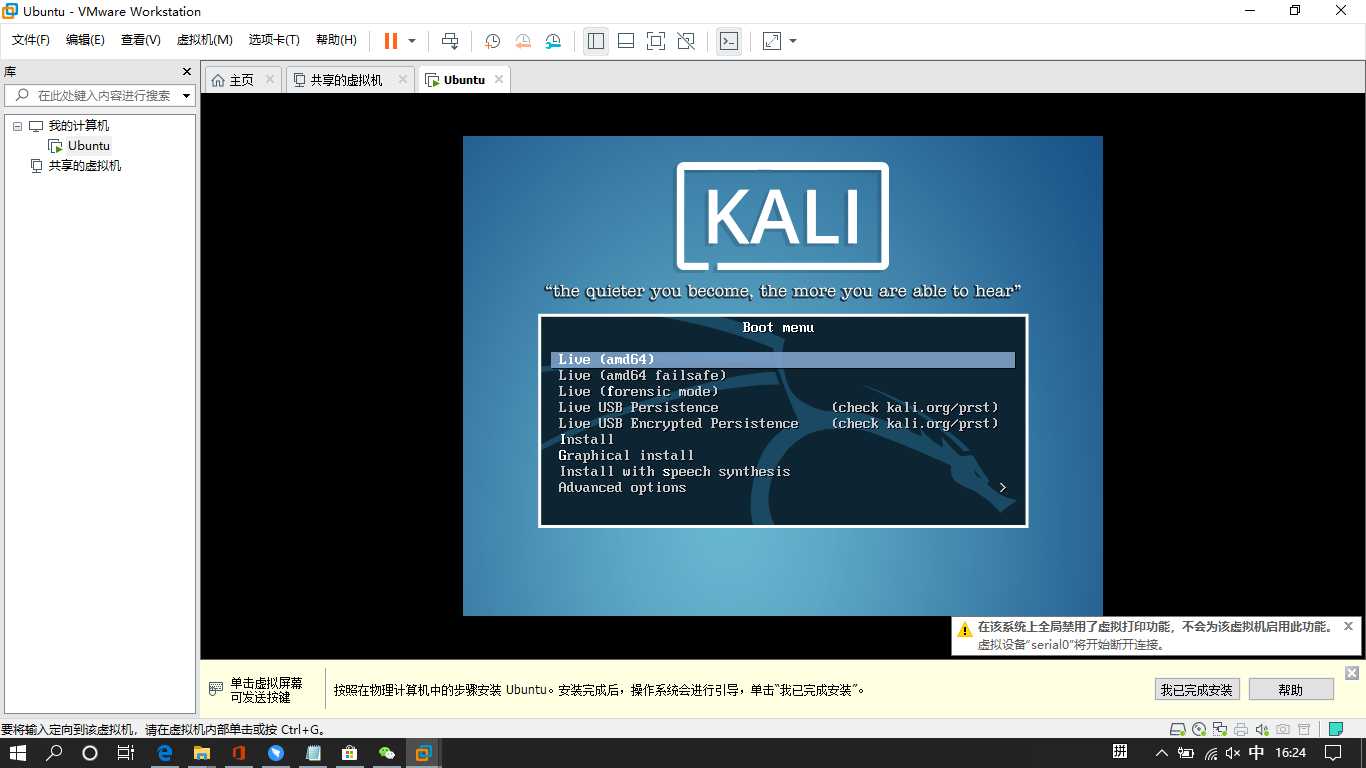Click the sound card status icon

(1262, 730)
